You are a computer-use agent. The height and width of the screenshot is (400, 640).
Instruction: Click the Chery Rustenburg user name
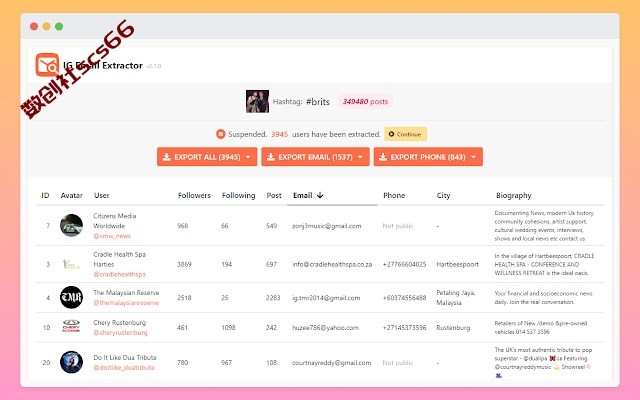(119, 322)
